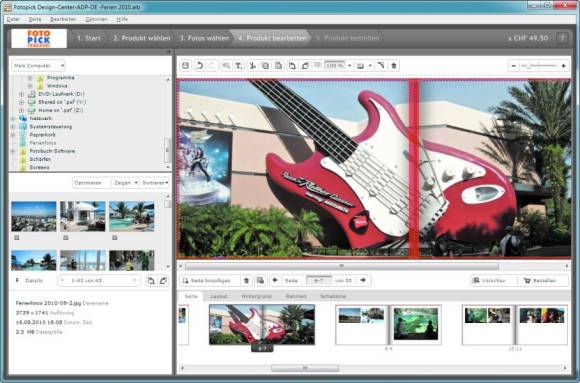The image size is (580, 383).
Task: Click the save icon in the editor toolbar
Action: [x=186, y=65]
